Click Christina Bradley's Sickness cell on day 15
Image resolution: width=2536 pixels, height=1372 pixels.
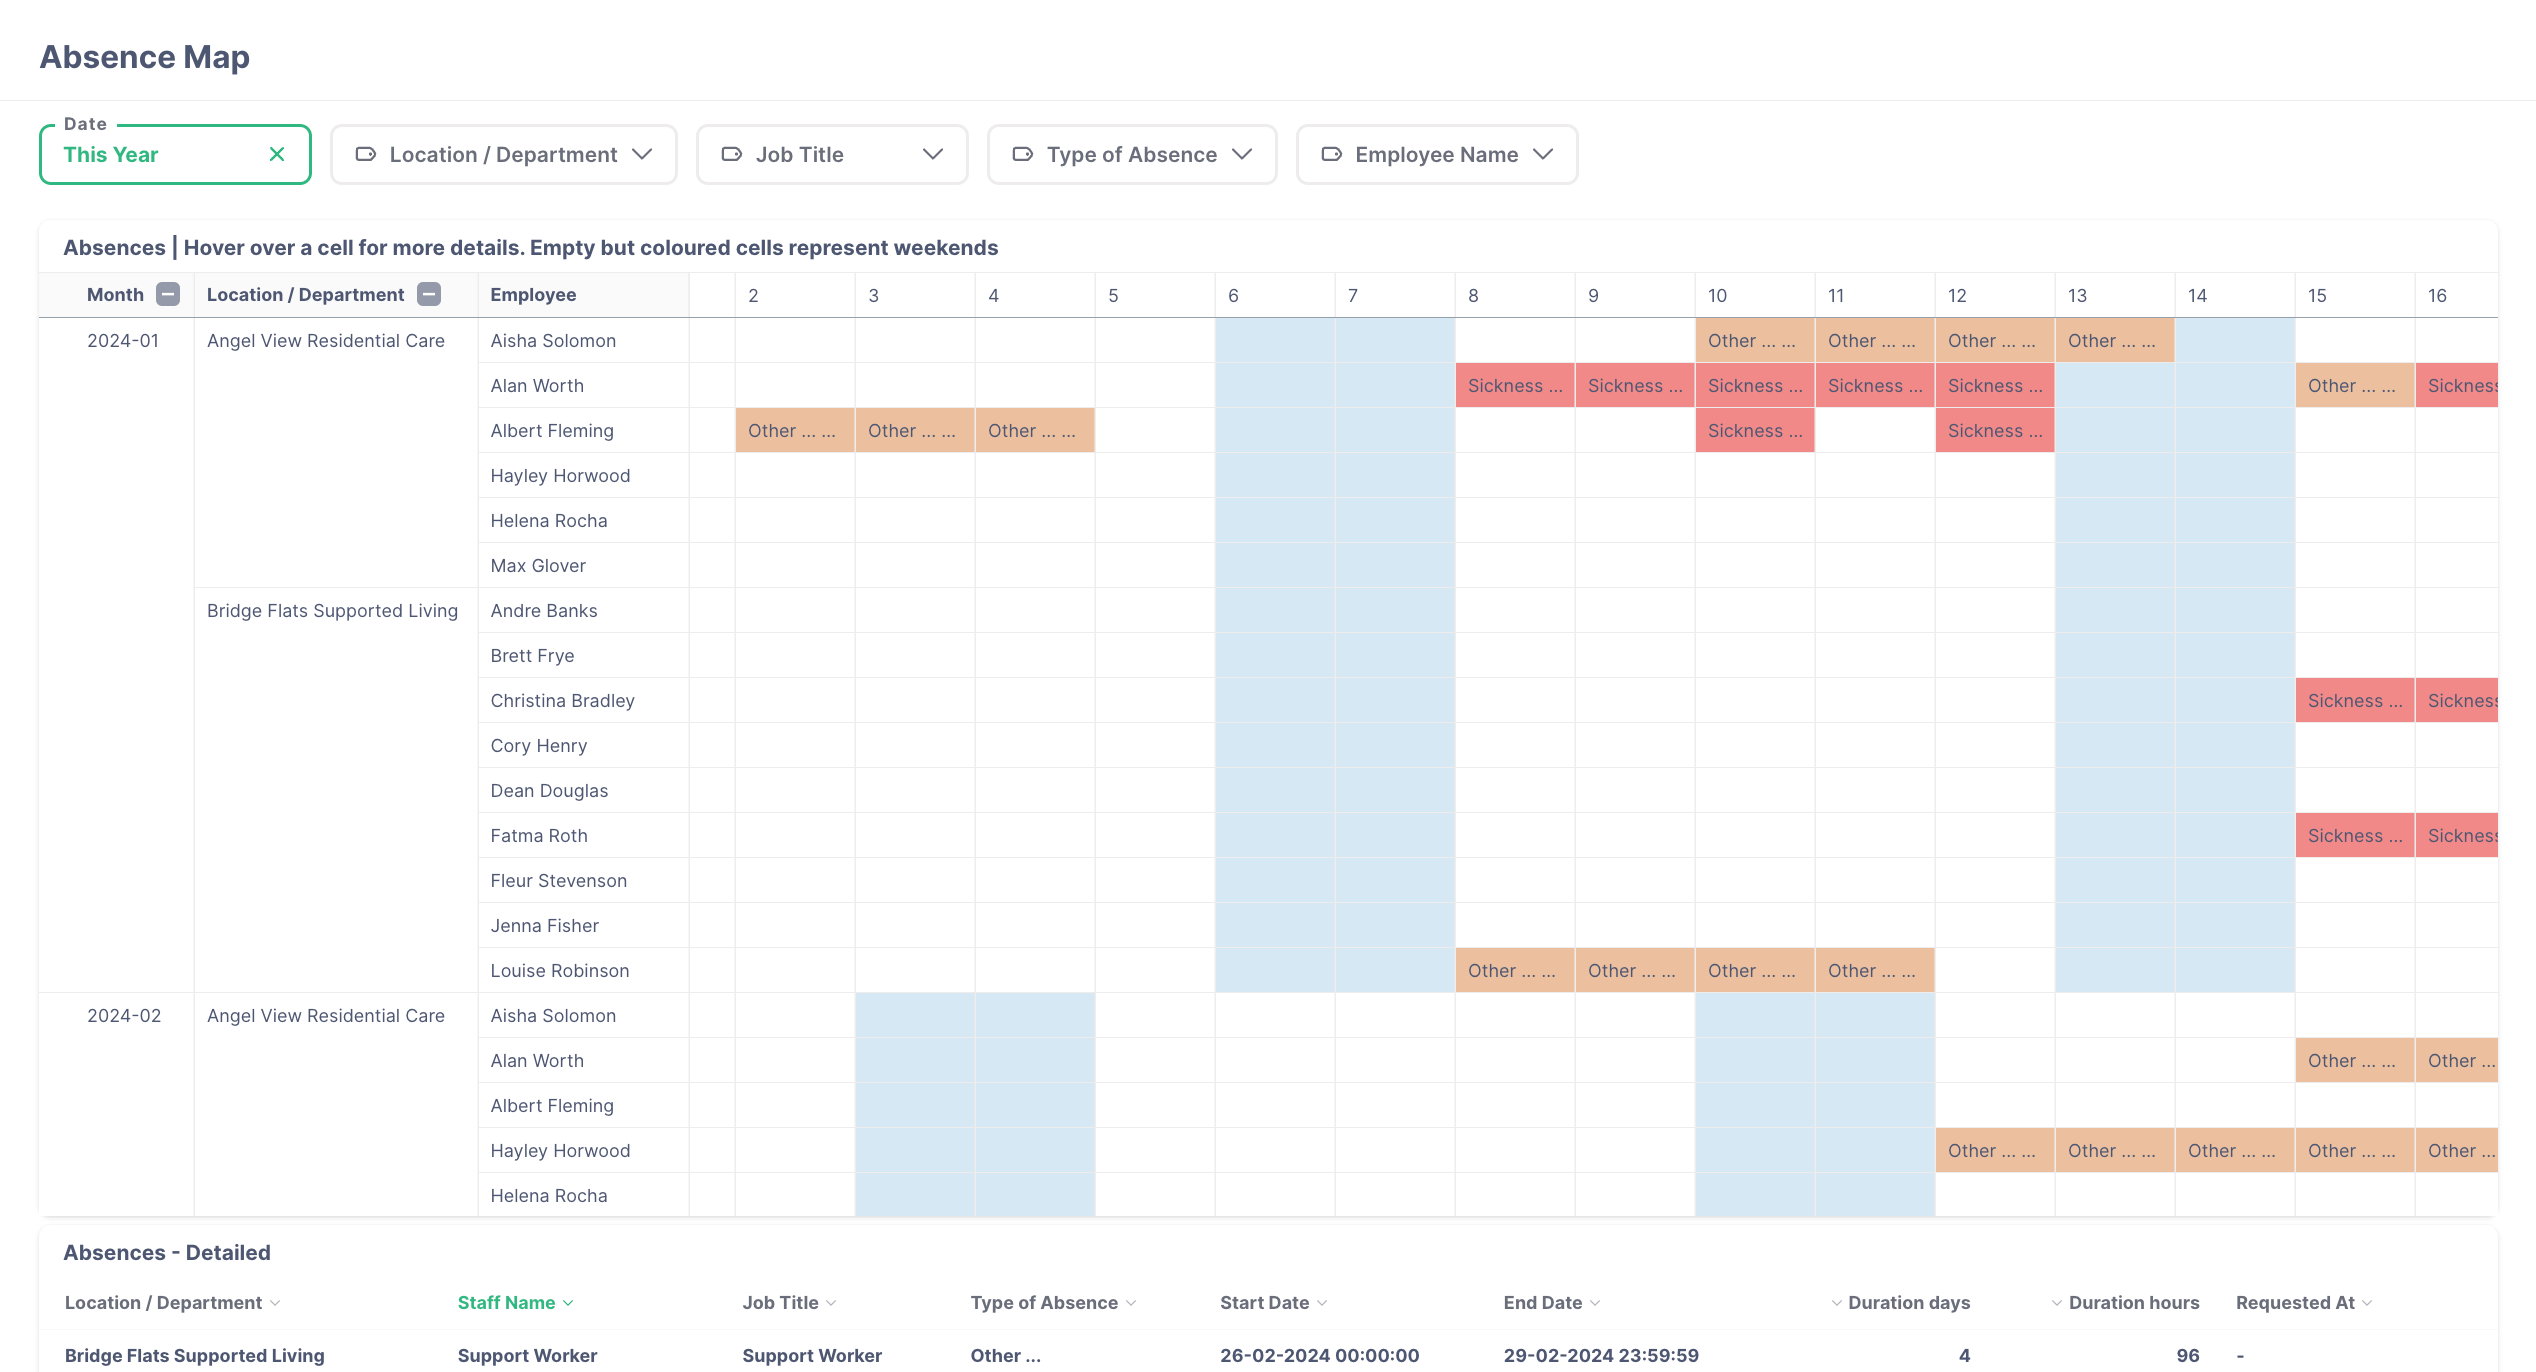coord(2355,700)
